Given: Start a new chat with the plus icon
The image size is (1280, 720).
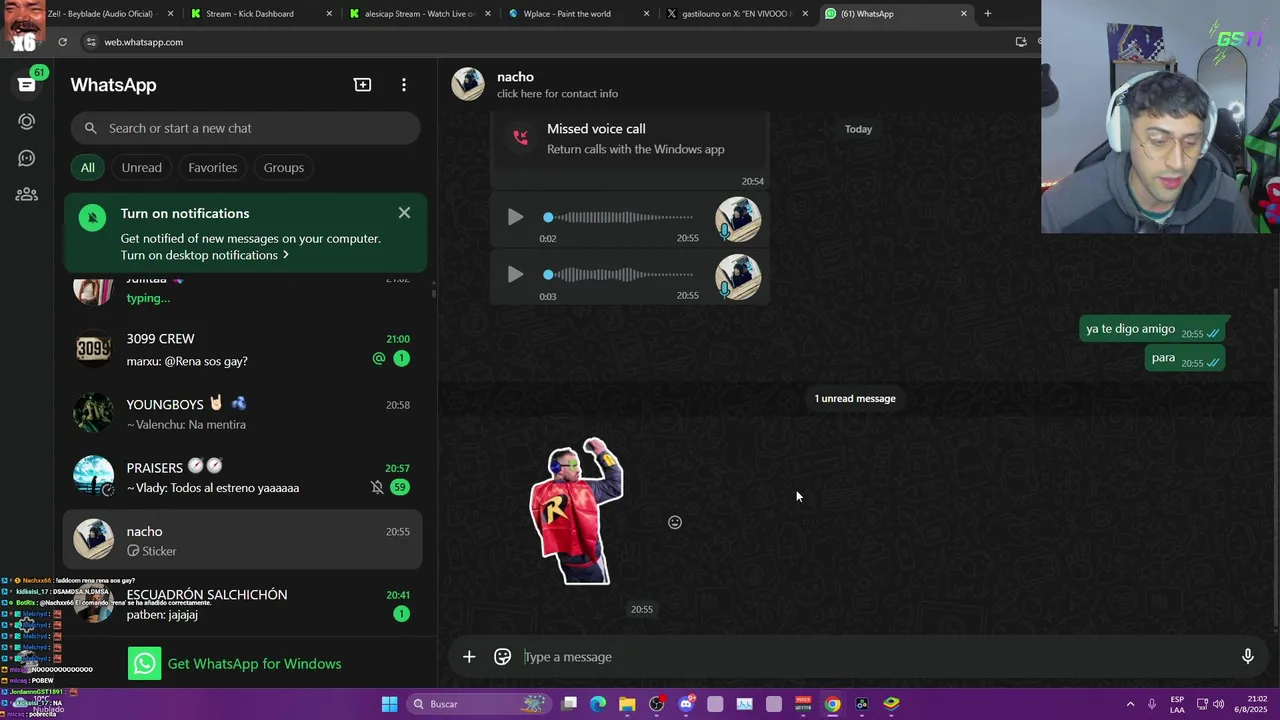Looking at the screenshot, I should point(363,85).
